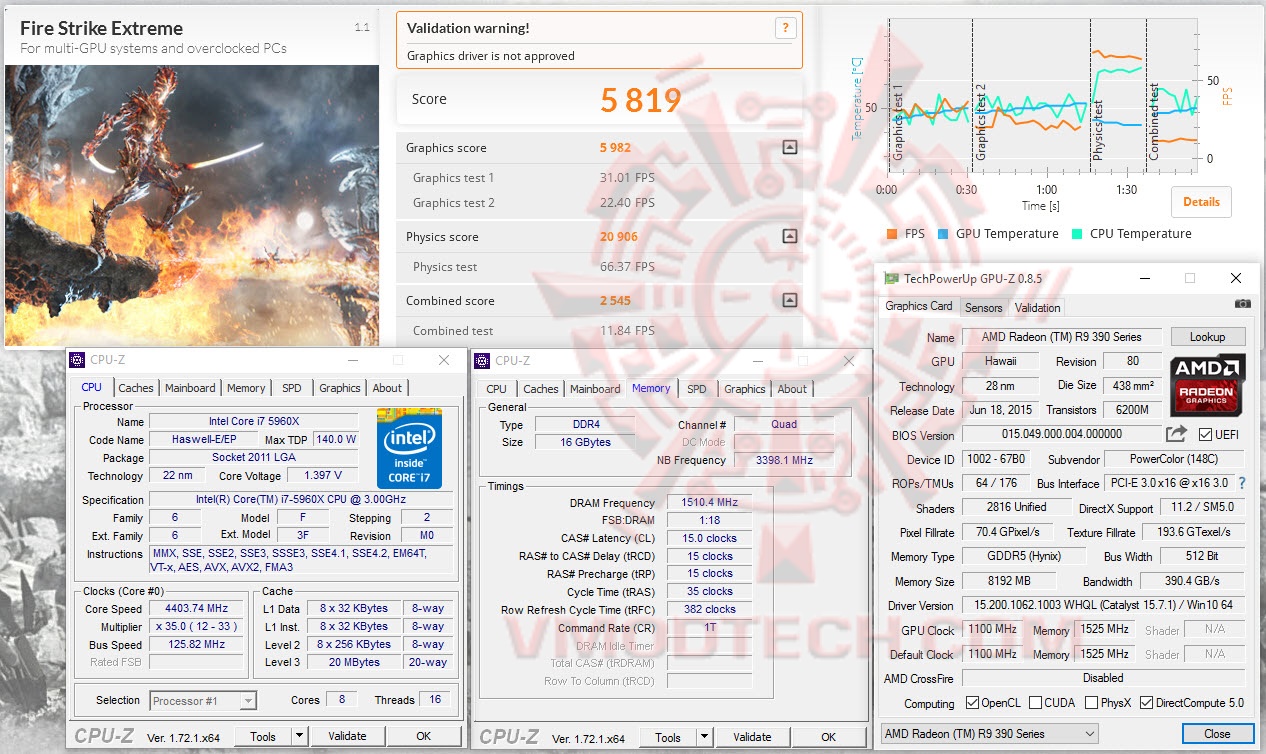Toggle the OpenCL checkbox
The width and height of the screenshot is (1266, 754).
tap(972, 703)
